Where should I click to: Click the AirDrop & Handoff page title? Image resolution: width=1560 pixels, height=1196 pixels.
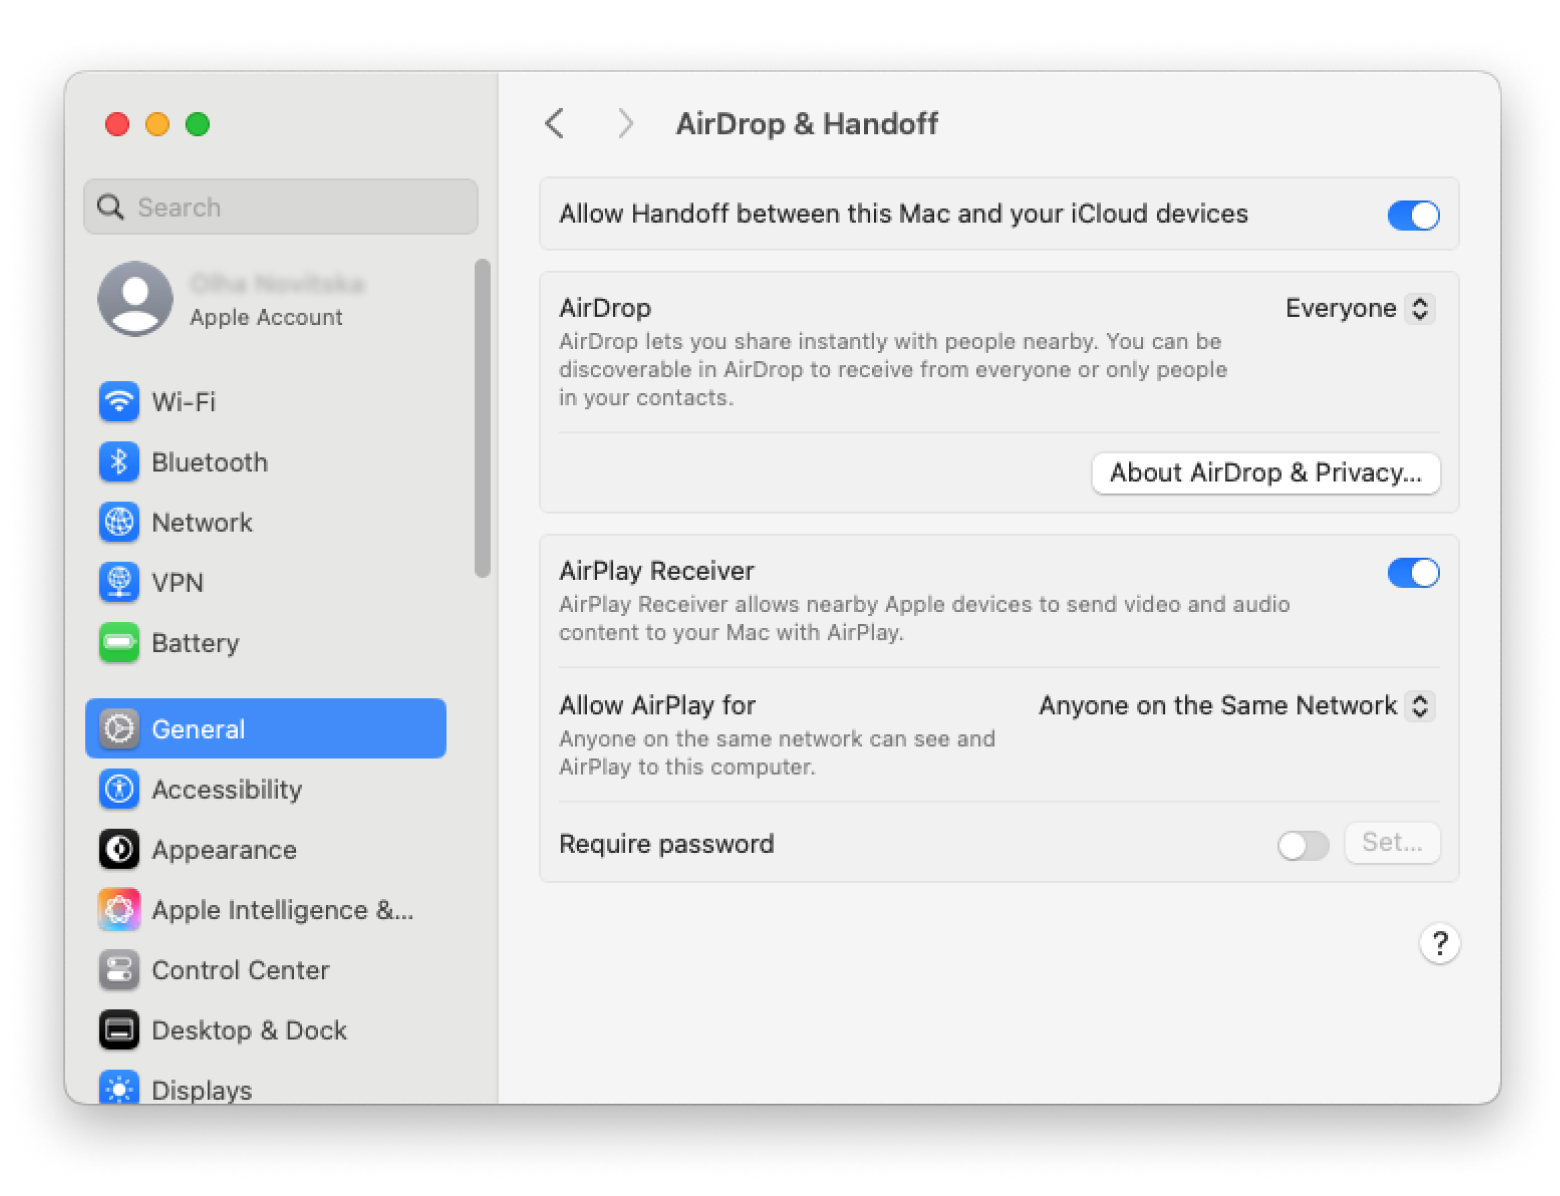click(x=807, y=124)
